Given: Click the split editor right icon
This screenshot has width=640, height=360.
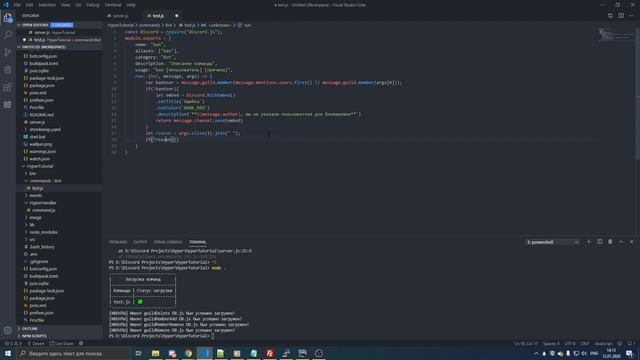Looking at the screenshot, I should click(621, 16).
